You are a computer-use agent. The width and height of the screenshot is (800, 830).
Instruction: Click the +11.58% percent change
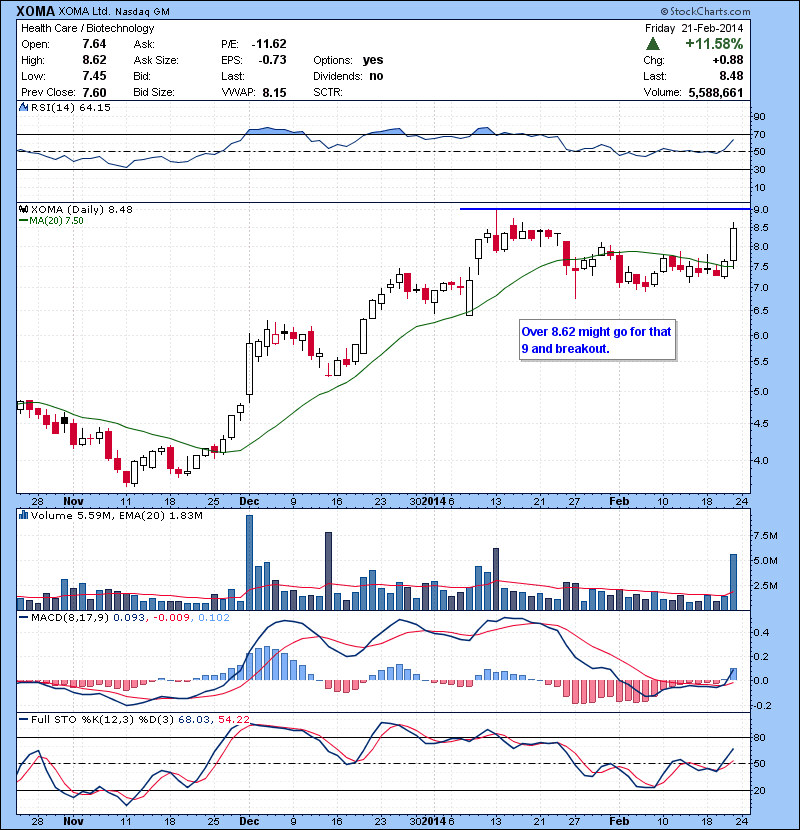point(714,44)
